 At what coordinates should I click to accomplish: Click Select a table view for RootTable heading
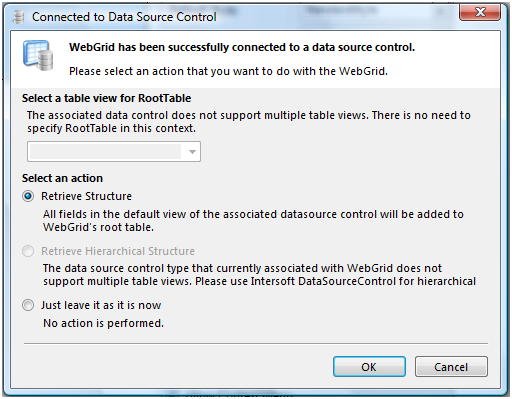pyautogui.click(x=106, y=98)
